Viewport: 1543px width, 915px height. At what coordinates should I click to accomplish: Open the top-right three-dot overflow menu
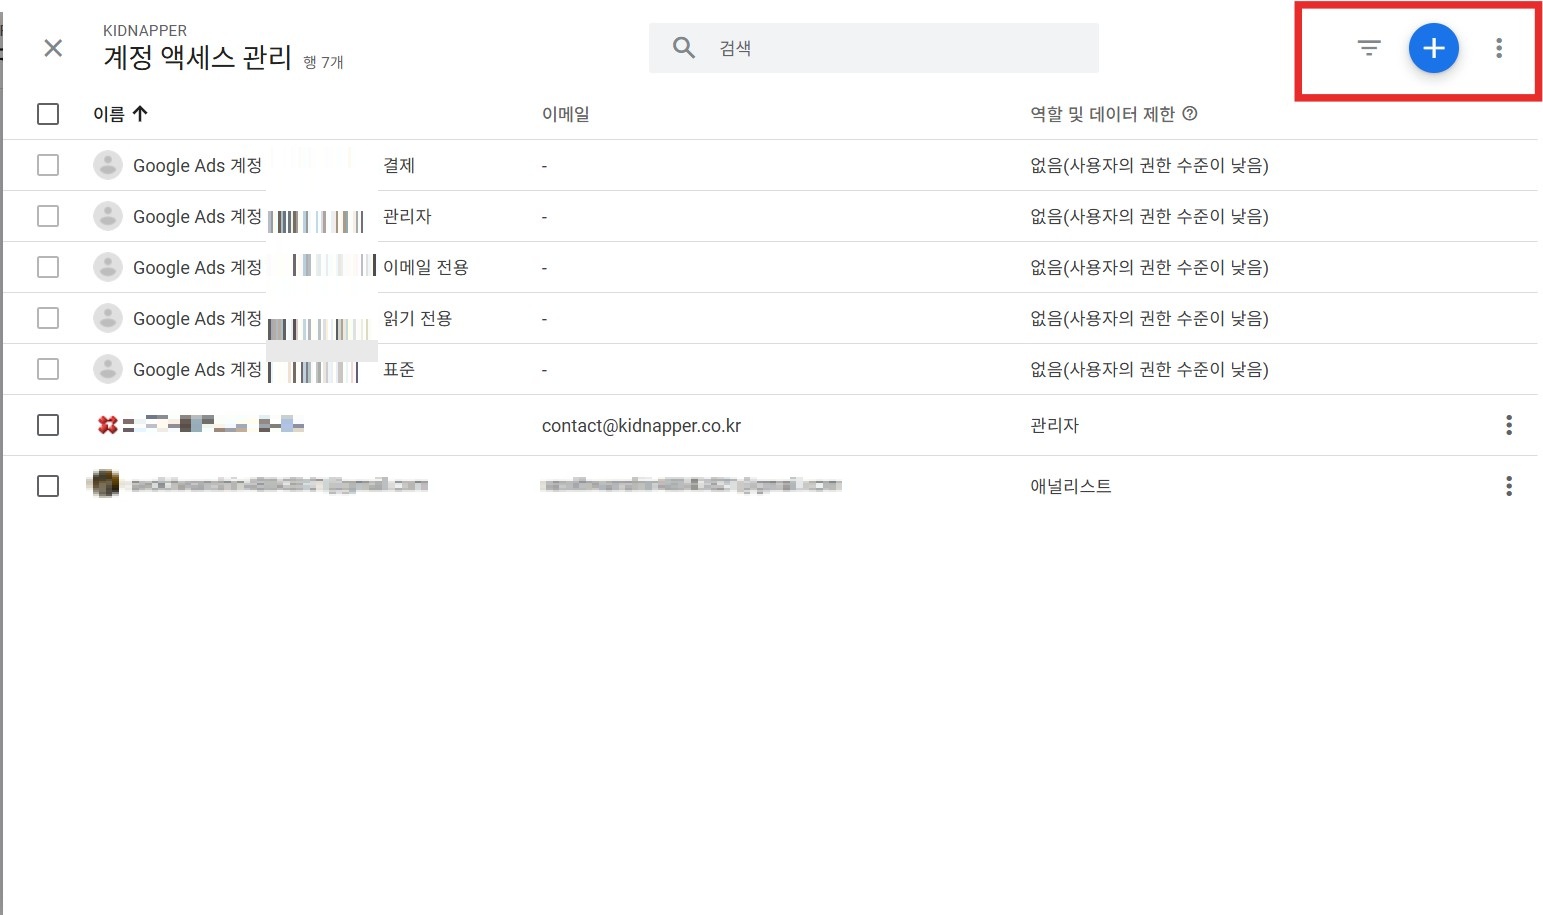[x=1499, y=47]
